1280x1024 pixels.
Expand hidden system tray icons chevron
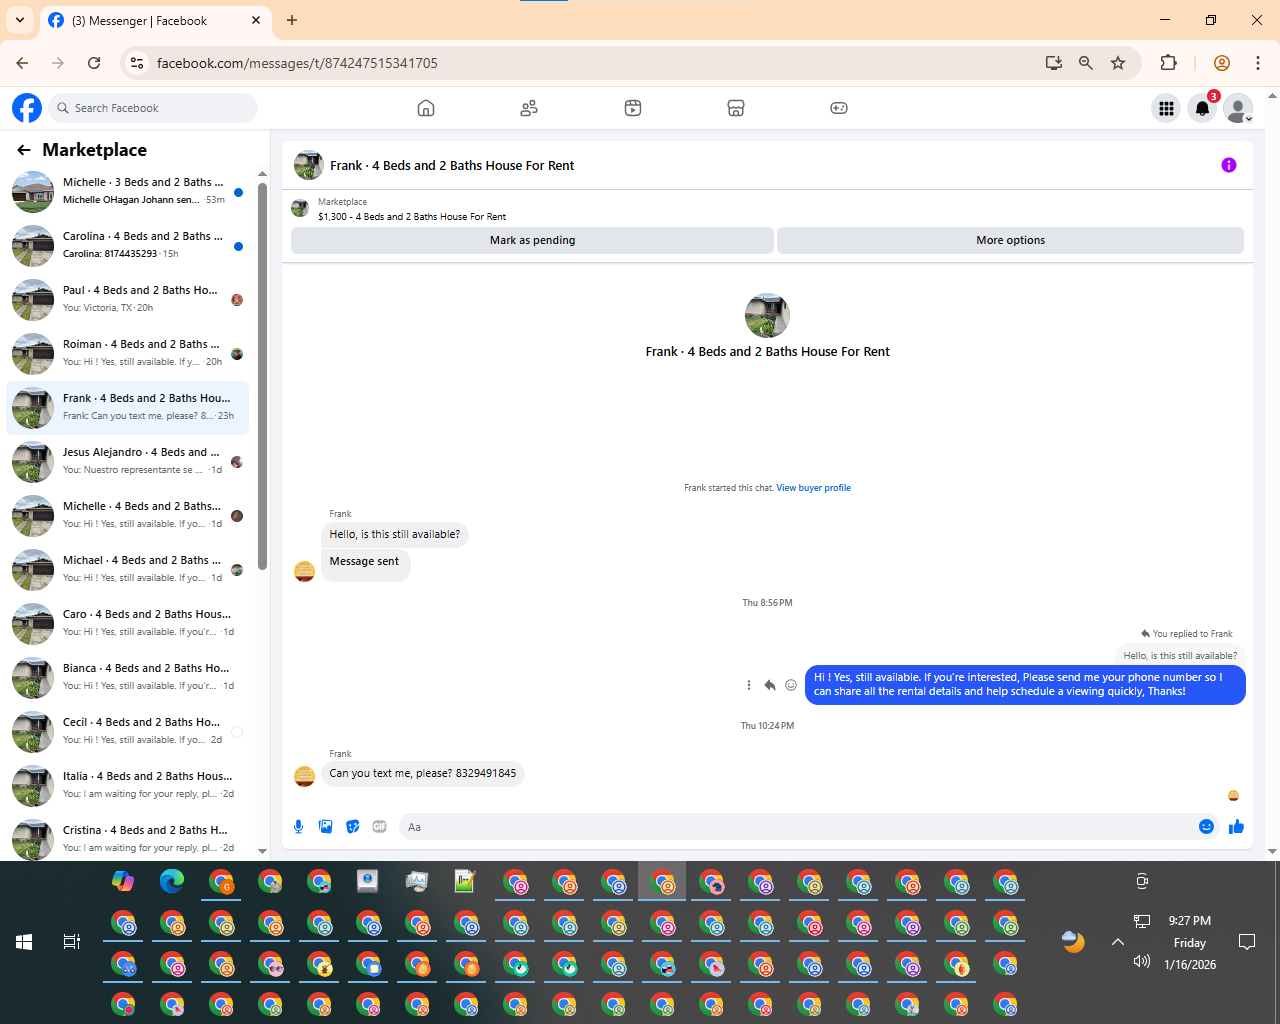[x=1118, y=942]
